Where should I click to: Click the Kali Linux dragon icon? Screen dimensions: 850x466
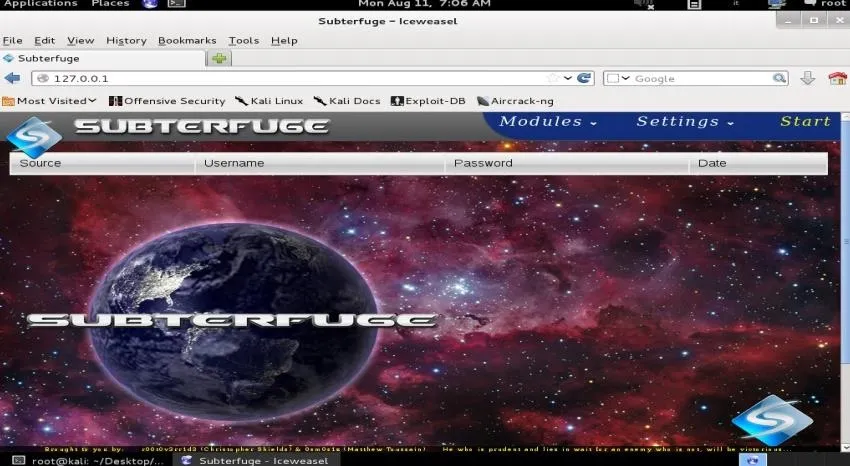click(241, 101)
